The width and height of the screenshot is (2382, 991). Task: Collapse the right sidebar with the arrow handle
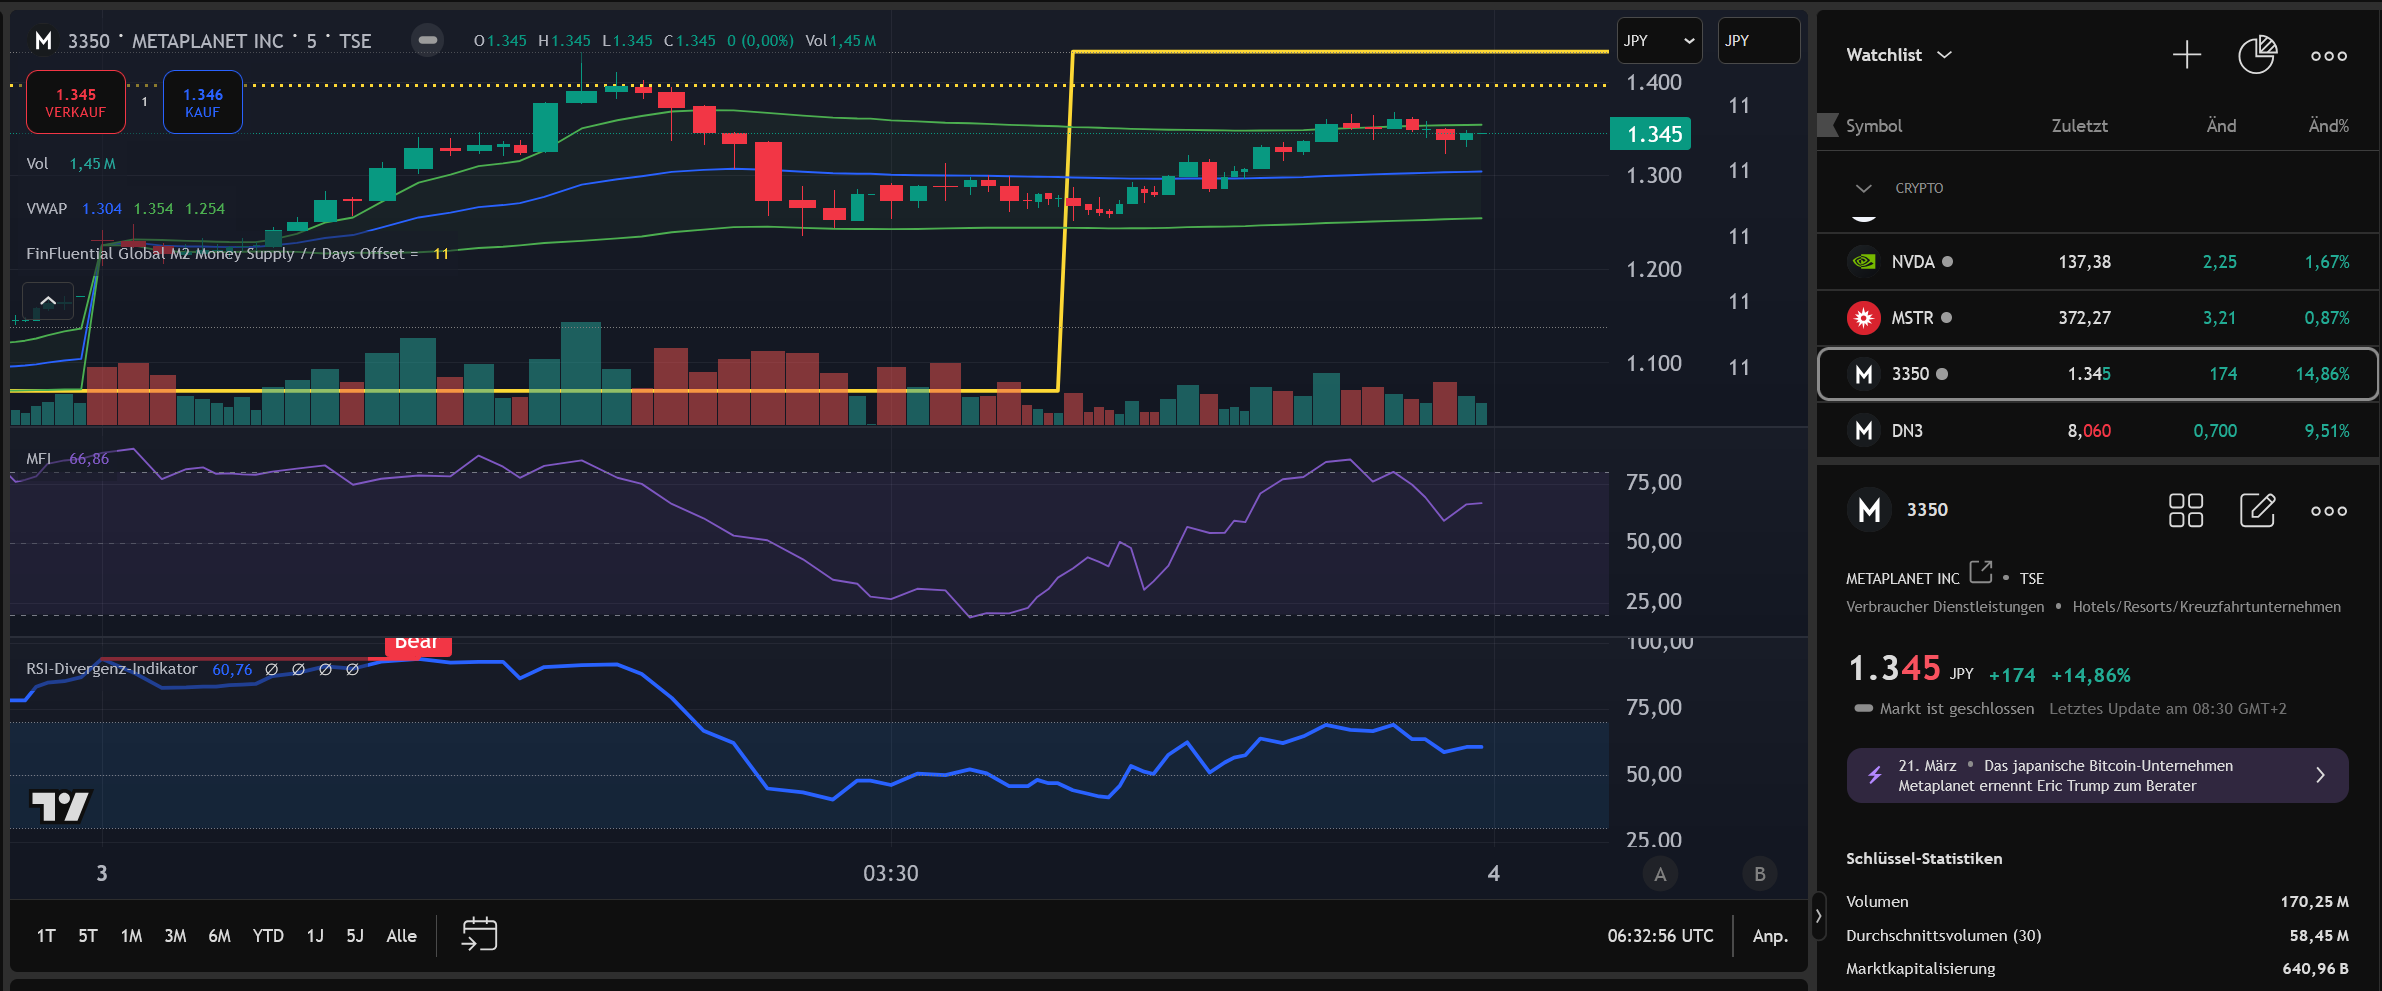(1818, 915)
